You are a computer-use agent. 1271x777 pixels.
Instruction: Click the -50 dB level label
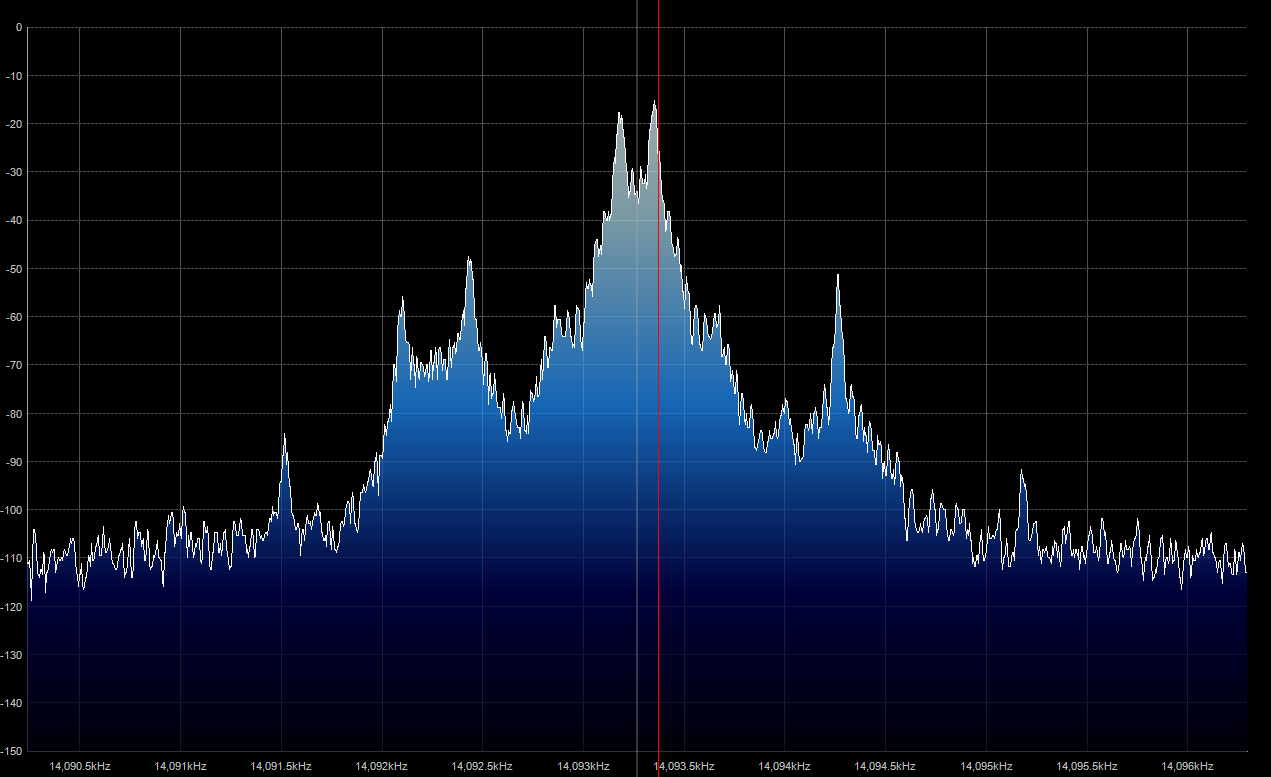click(x=15, y=269)
